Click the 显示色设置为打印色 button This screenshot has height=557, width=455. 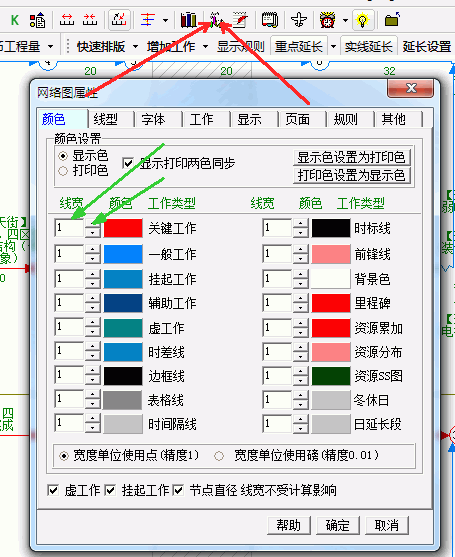352,157
